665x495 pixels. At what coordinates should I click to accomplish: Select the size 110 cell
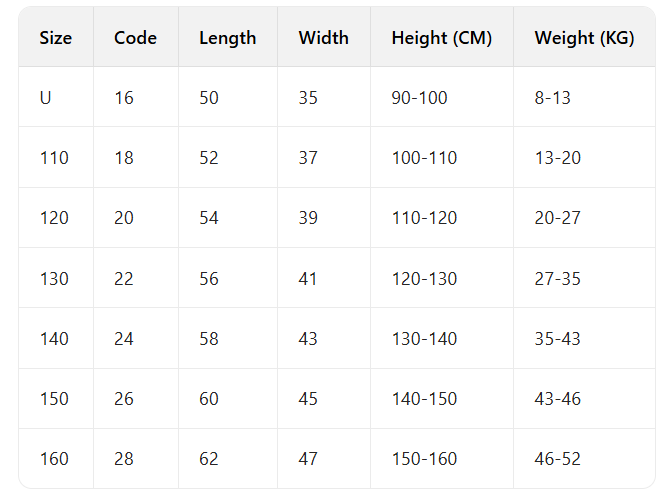(x=54, y=158)
